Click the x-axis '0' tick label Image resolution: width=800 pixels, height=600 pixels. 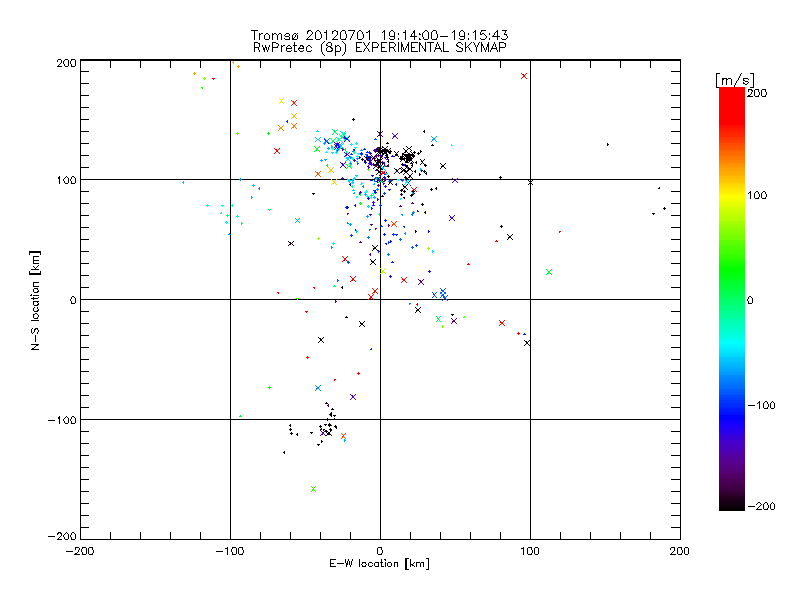pyautogui.click(x=380, y=551)
